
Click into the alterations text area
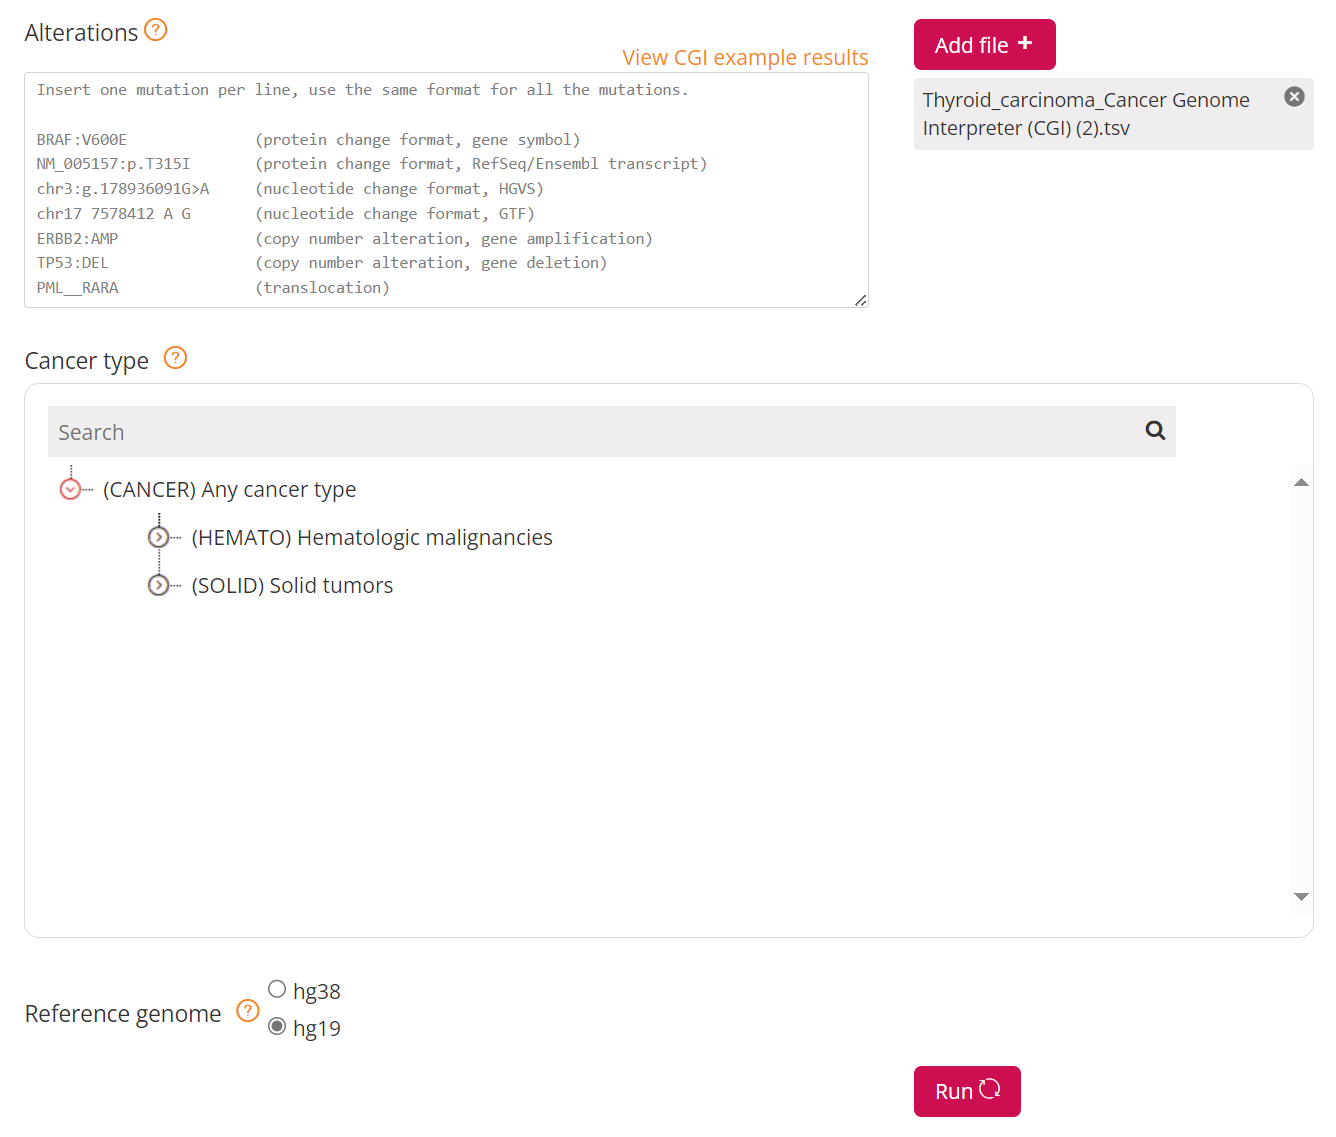pyautogui.click(x=446, y=190)
